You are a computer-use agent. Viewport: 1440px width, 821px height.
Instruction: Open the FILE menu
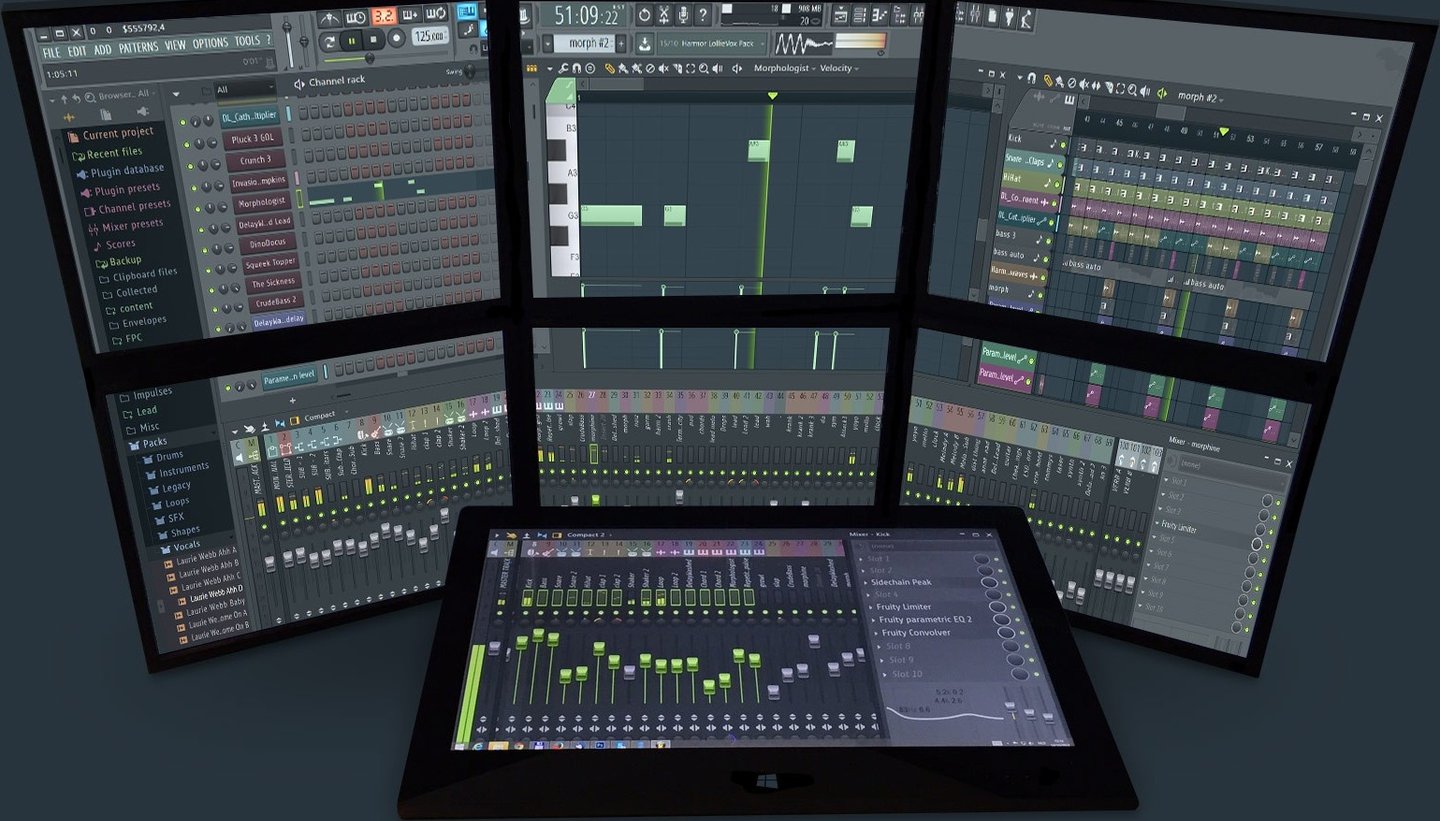[51, 52]
